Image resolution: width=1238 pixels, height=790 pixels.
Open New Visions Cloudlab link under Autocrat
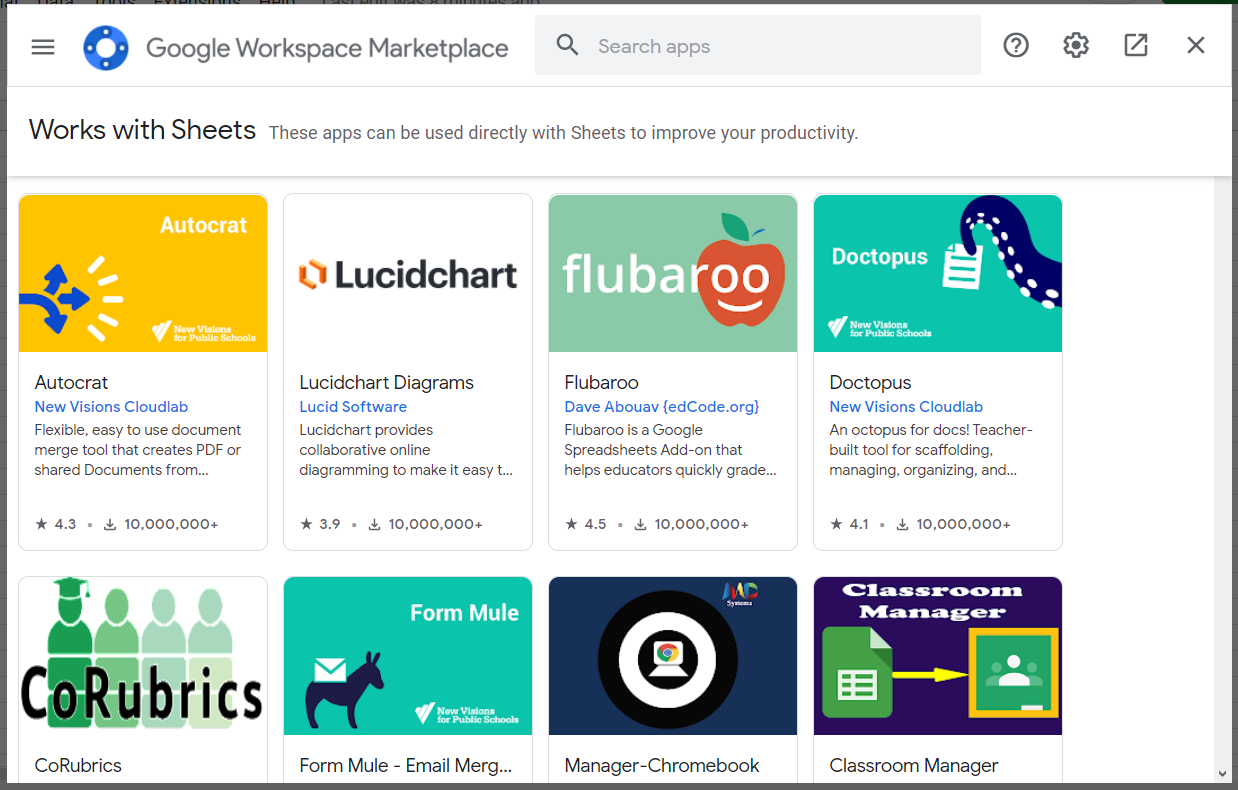pyautogui.click(x=111, y=407)
